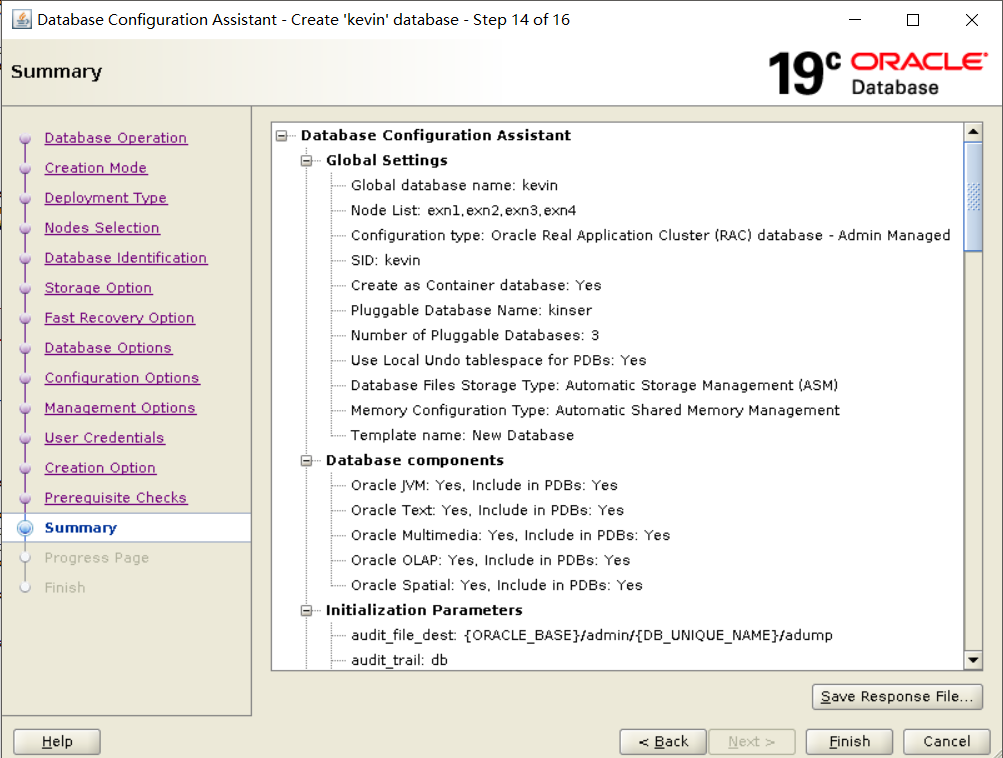Open the Database Operation step
The image size is (1003, 758).
click(116, 138)
